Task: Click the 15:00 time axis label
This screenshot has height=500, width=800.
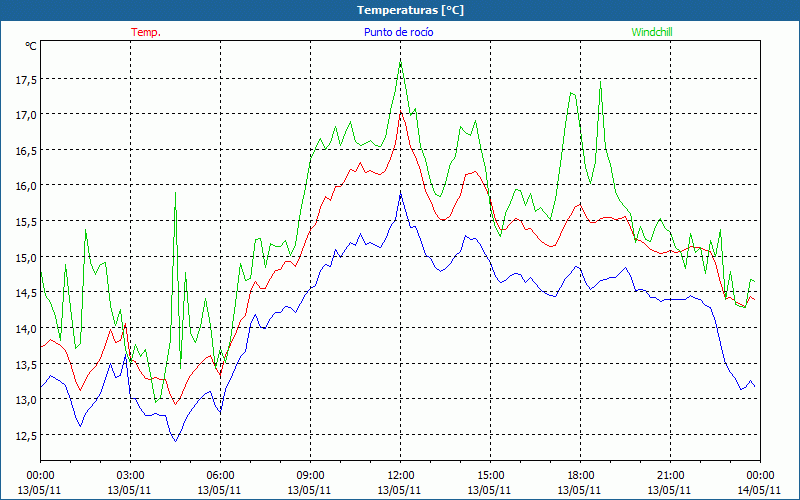Action: click(490, 476)
